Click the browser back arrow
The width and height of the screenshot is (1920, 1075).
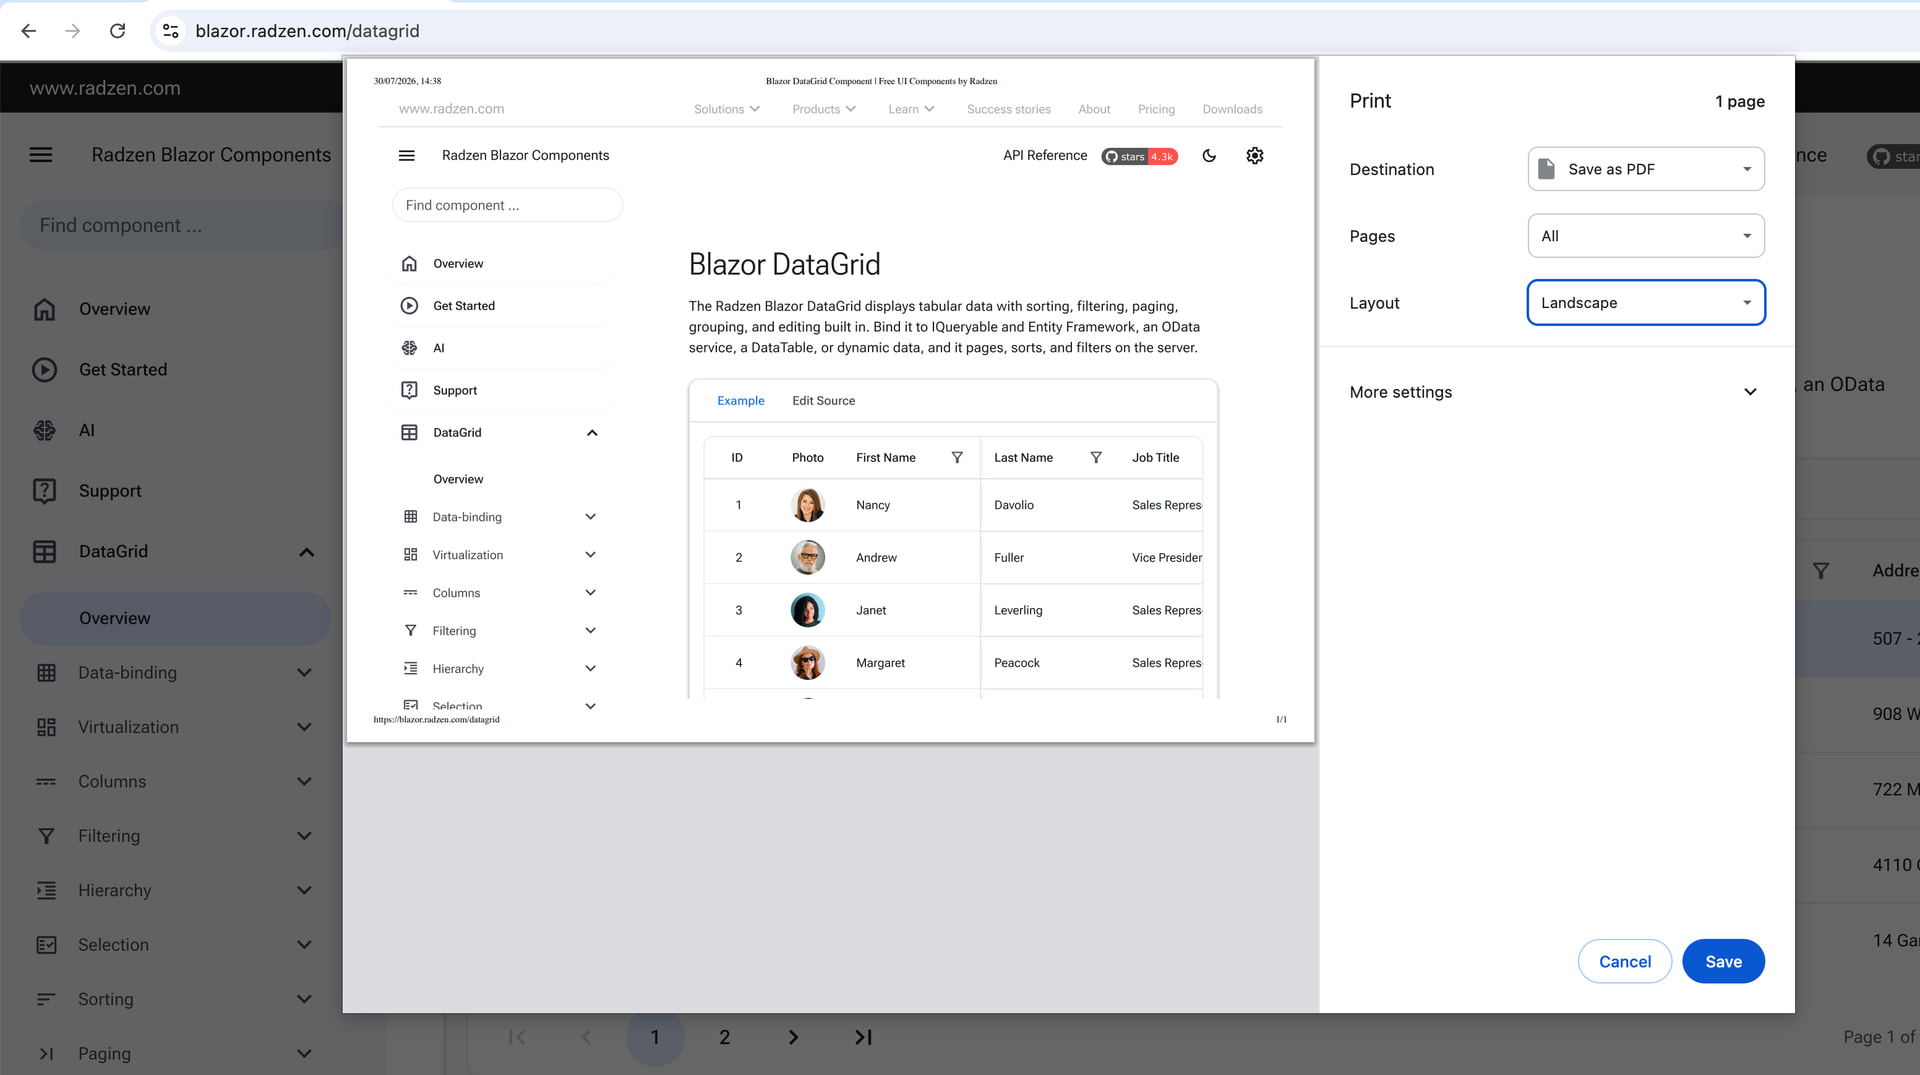tap(29, 31)
